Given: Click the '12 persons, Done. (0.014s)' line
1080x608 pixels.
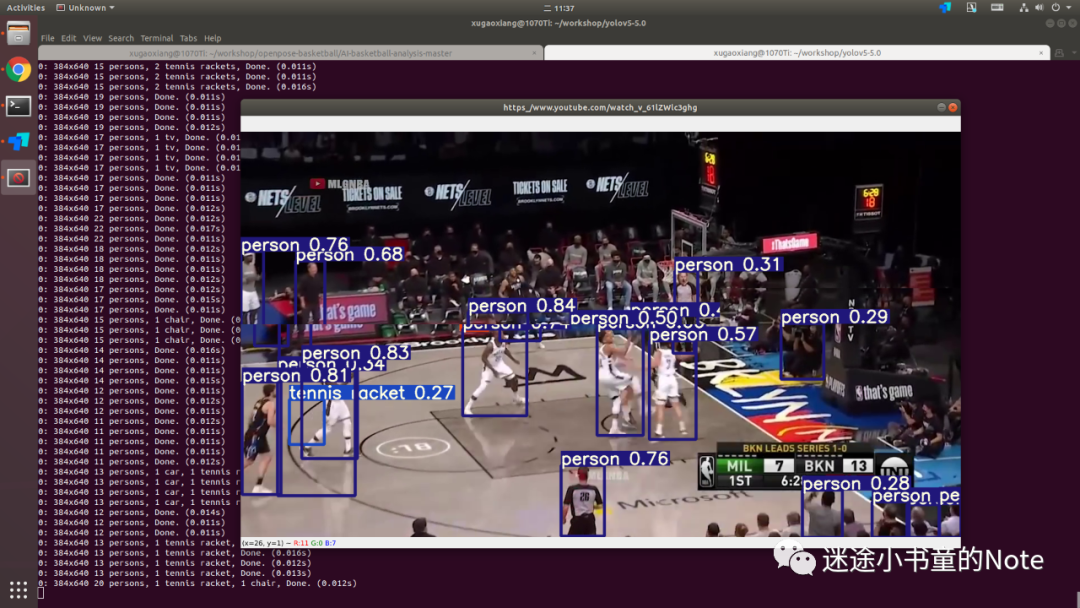Looking at the screenshot, I should pyautogui.click(x=132, y=512).
